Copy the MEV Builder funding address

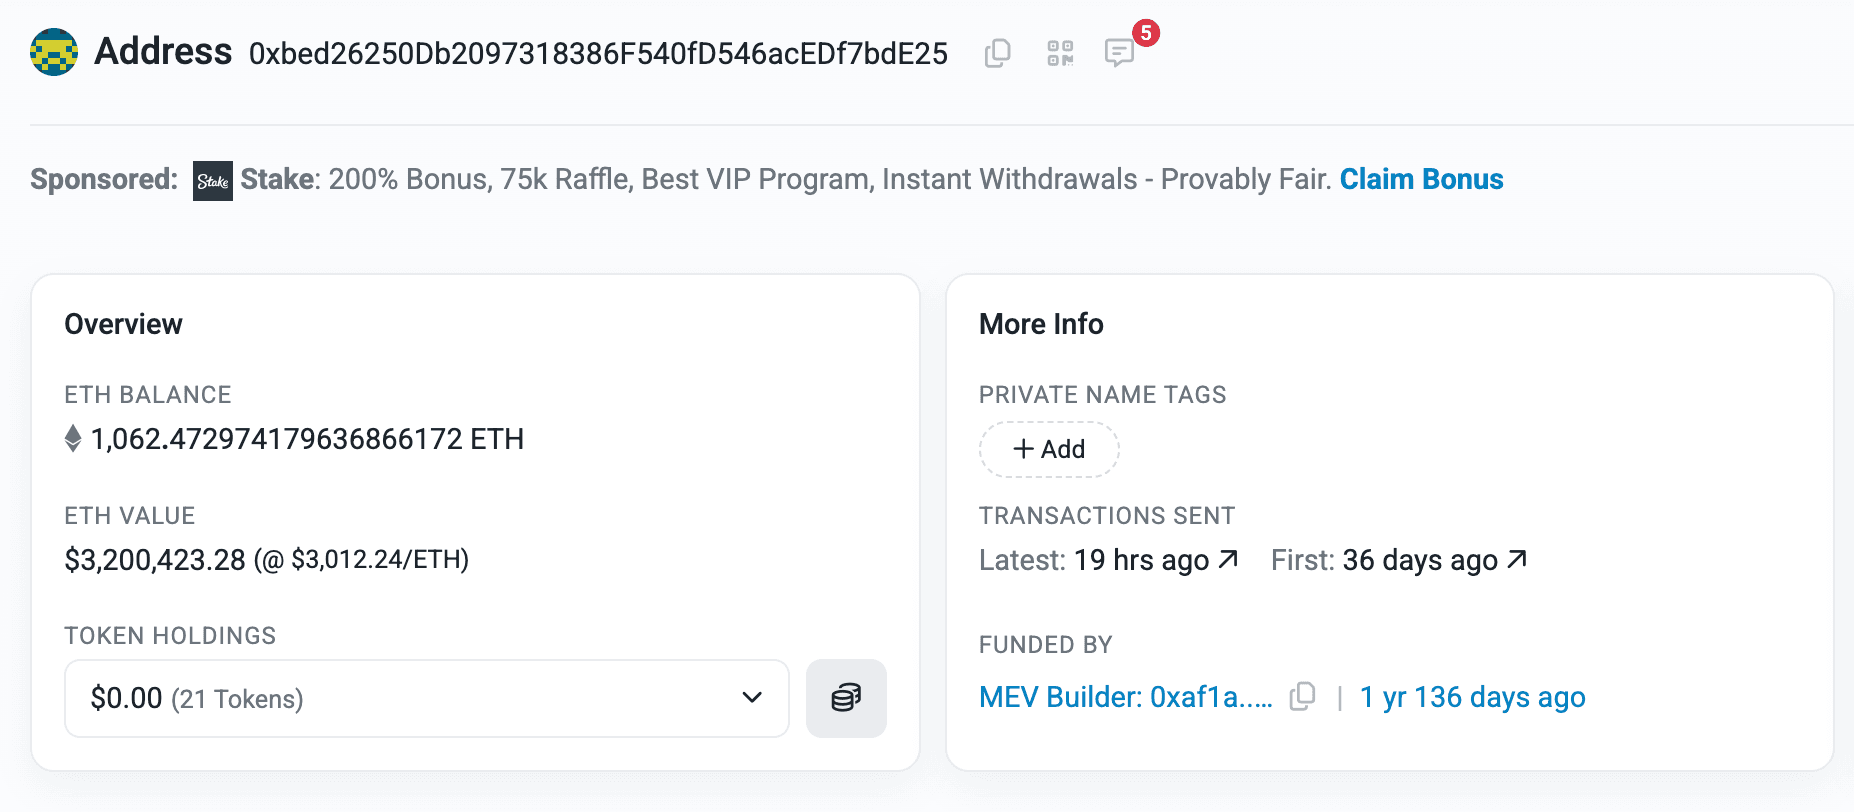(1302, 697)
